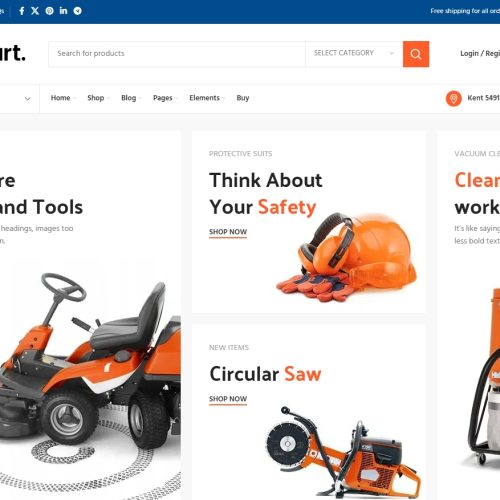The height and width of the screenshot is (500, 500).
Task: Open the Shop menu
Action: click(96, 98)
